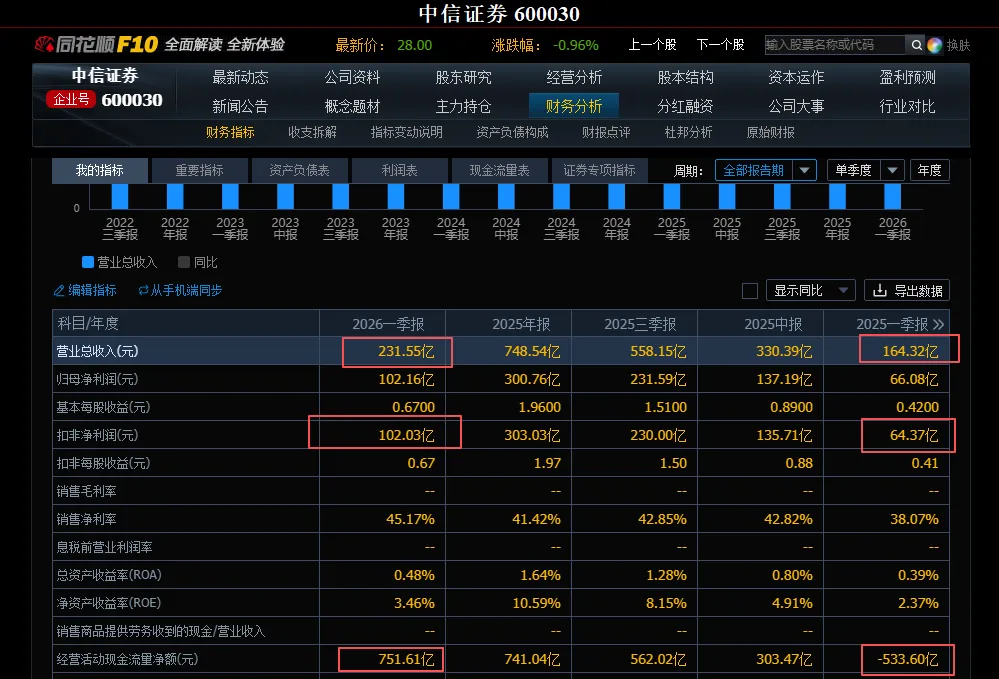Open 股本结构 section
999x679 pixels.
[686, 78]
